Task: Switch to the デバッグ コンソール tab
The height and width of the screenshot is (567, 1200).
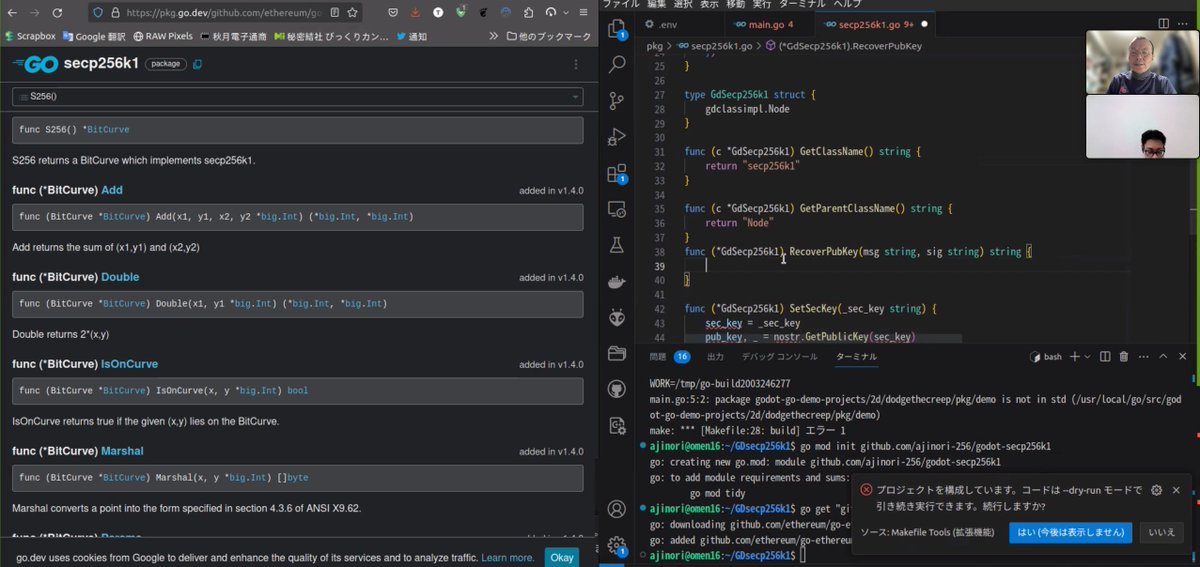Action: (x=779, y=356)
